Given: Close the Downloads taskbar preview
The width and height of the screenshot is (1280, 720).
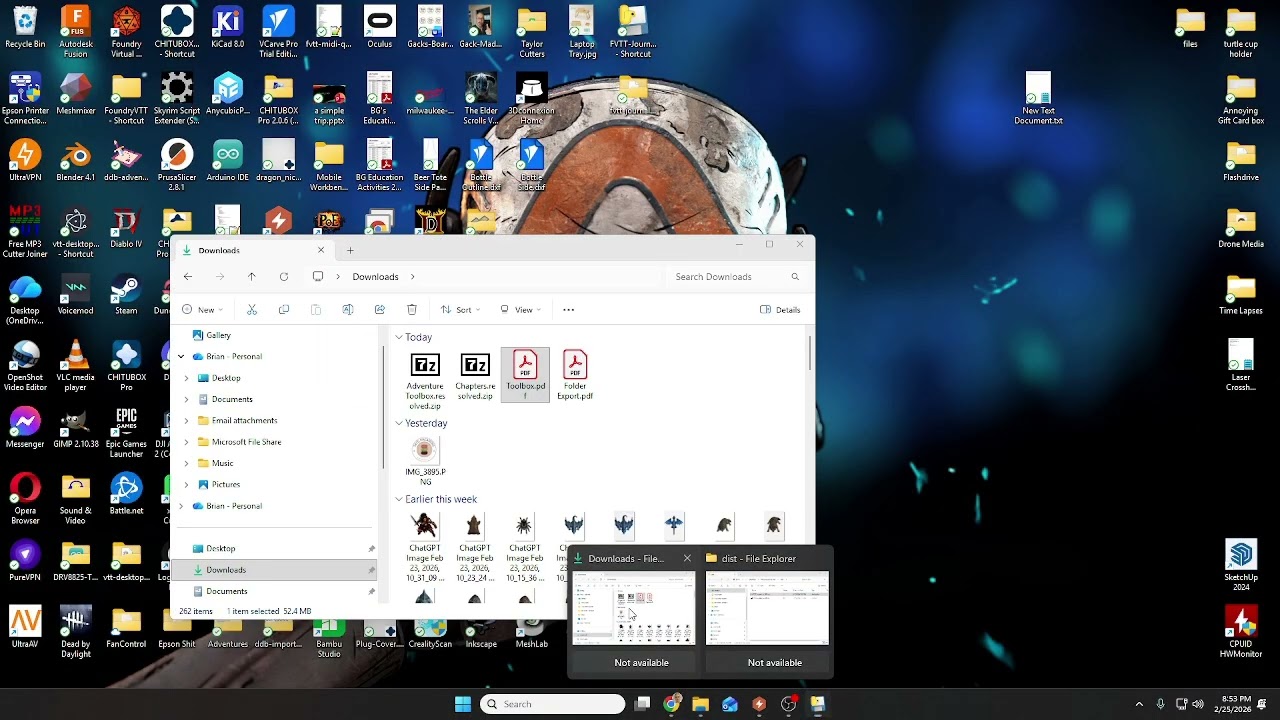Looking at the screenshot, I should tap(687, 559).
